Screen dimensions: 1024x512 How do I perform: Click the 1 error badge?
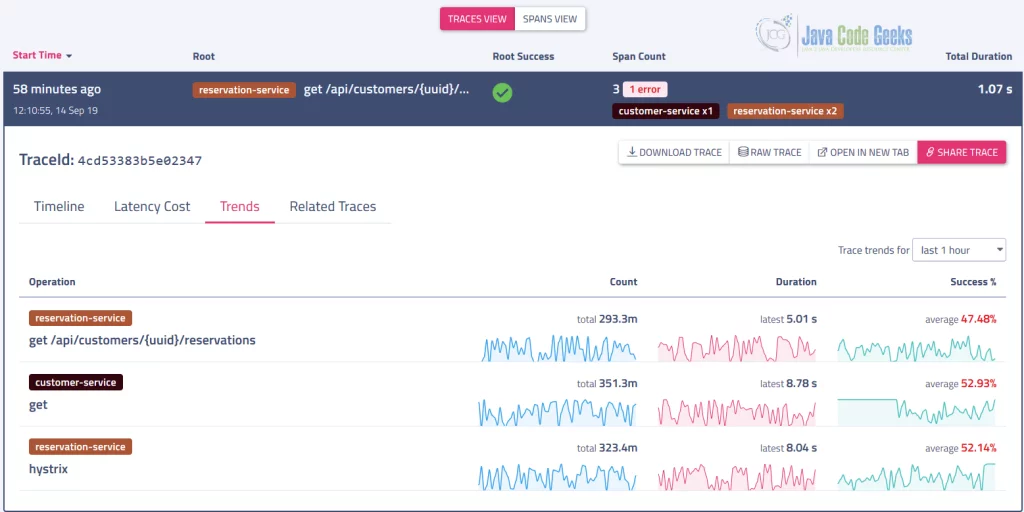pos(645,89)
